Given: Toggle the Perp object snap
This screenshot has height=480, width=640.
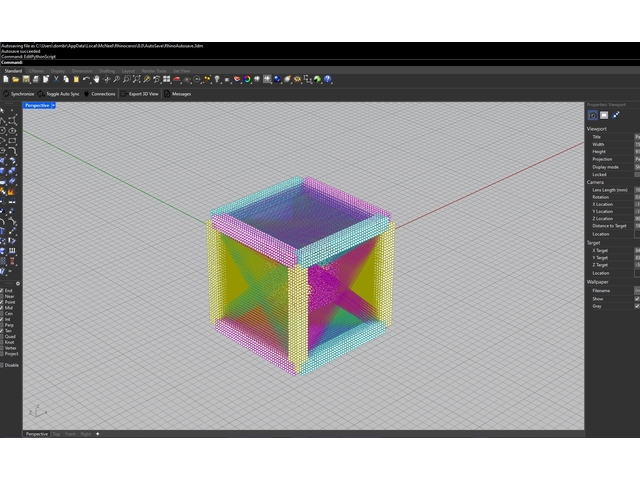Looking at the screenshot, I should click(x=2, y=325).
